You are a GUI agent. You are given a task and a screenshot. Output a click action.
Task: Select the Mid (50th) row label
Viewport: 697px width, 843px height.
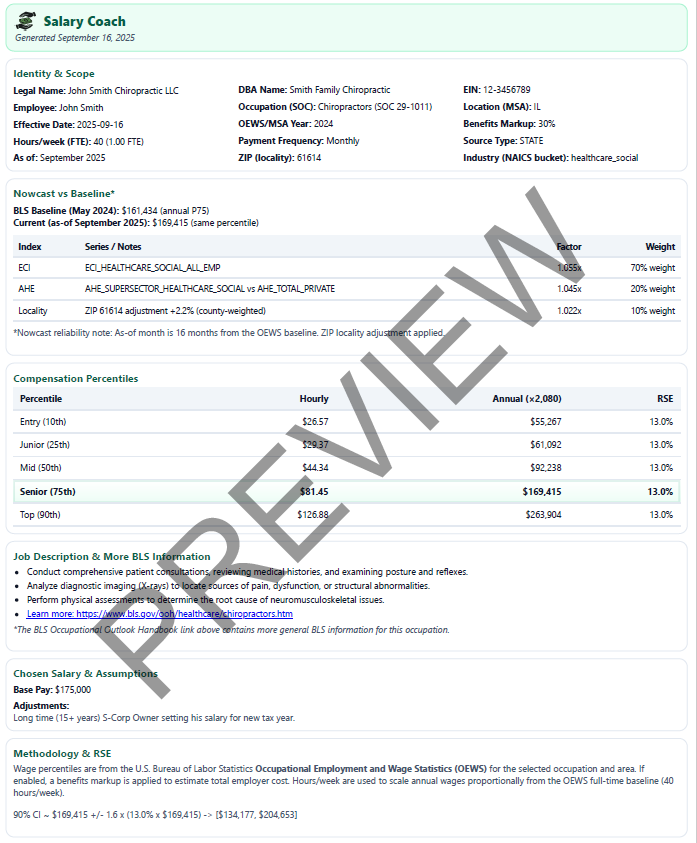(x=41, y=468)
